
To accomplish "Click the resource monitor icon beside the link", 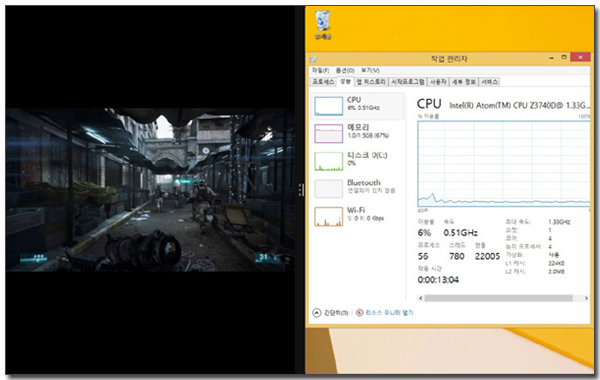I will point(359,313).
